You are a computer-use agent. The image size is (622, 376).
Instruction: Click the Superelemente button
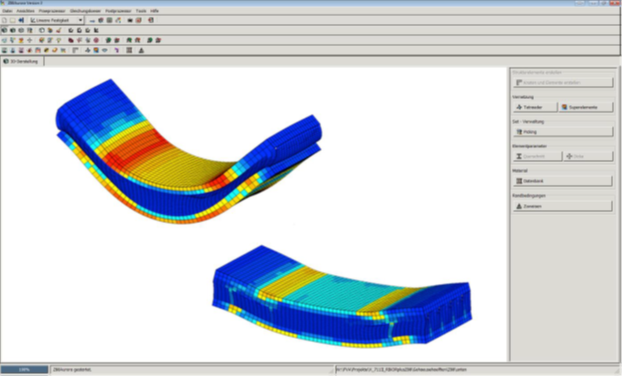tap(586, 107)
